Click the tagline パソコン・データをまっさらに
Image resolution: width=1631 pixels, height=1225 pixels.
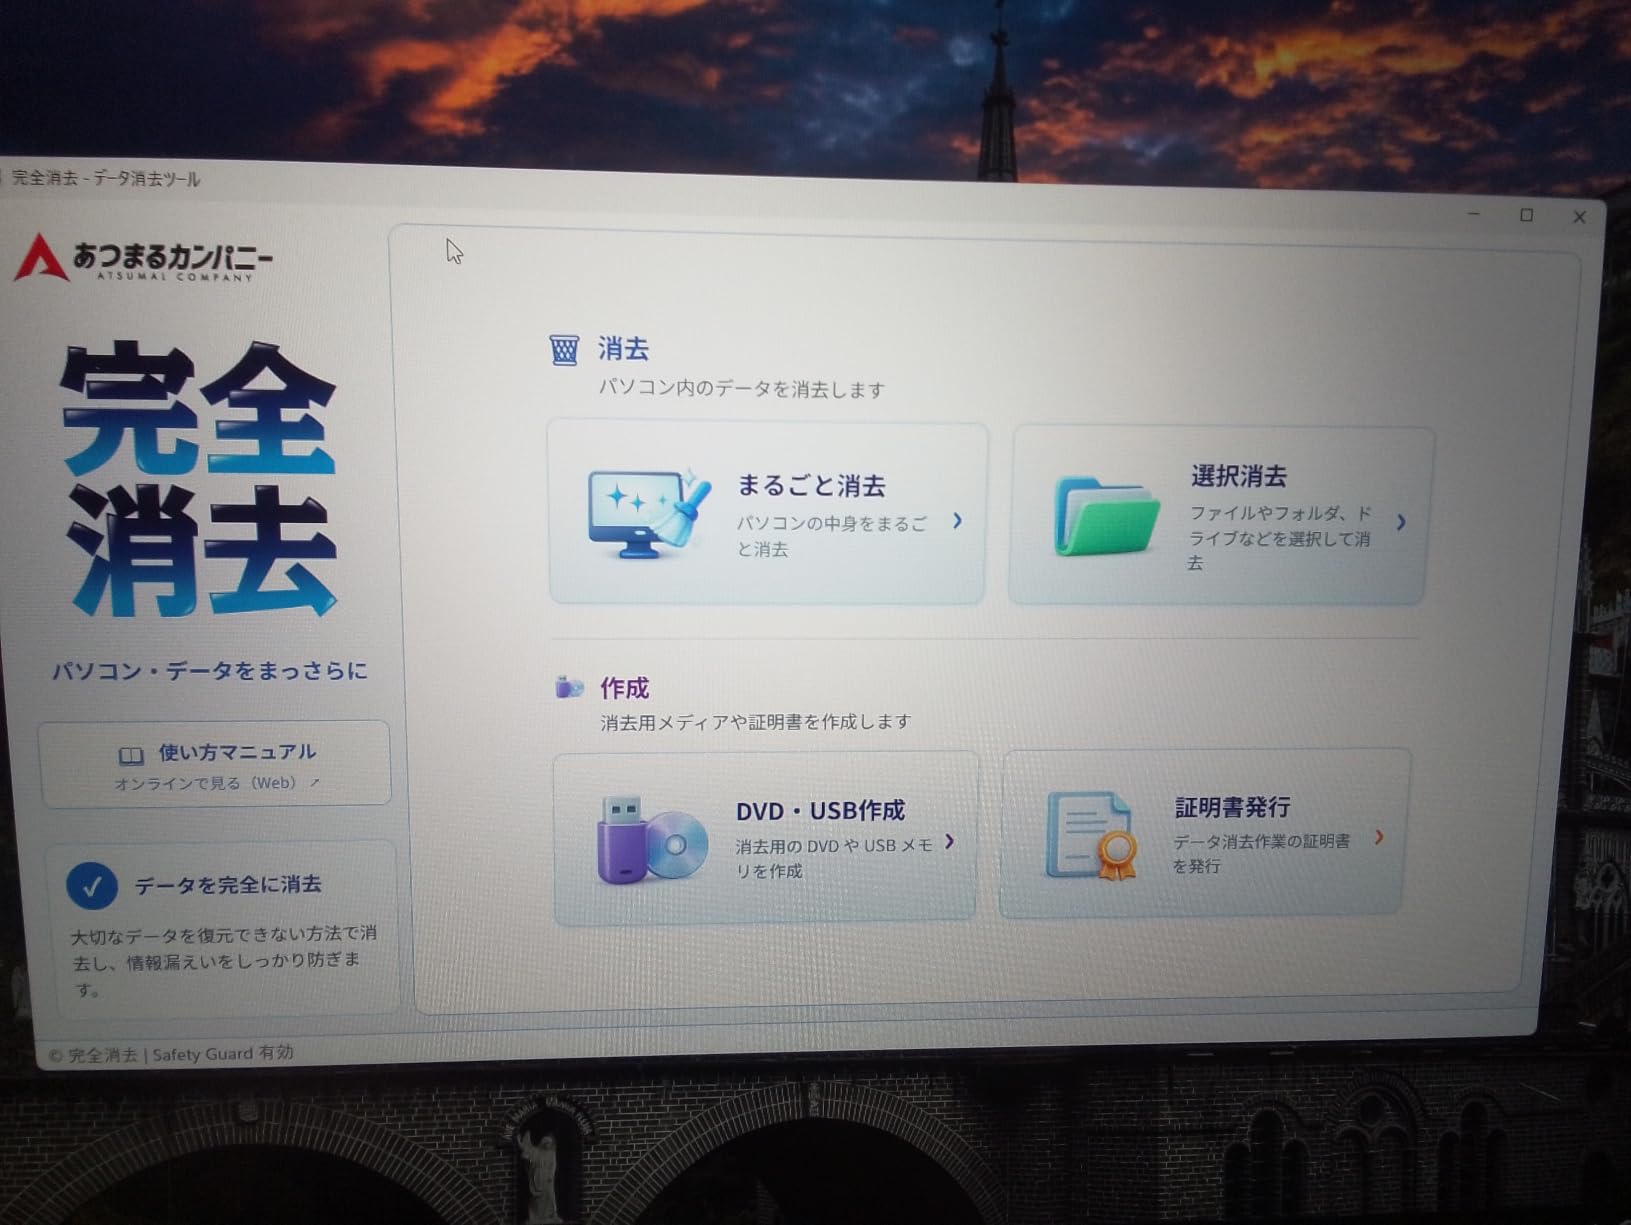(210, 671)
